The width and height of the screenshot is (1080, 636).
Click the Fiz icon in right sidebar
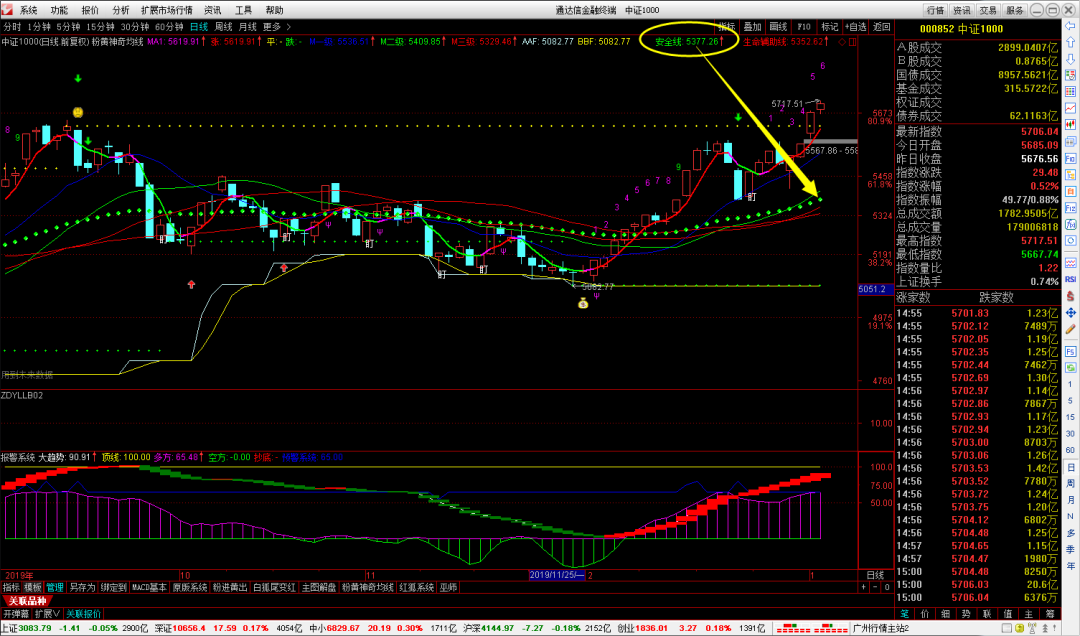point(1070,207)
